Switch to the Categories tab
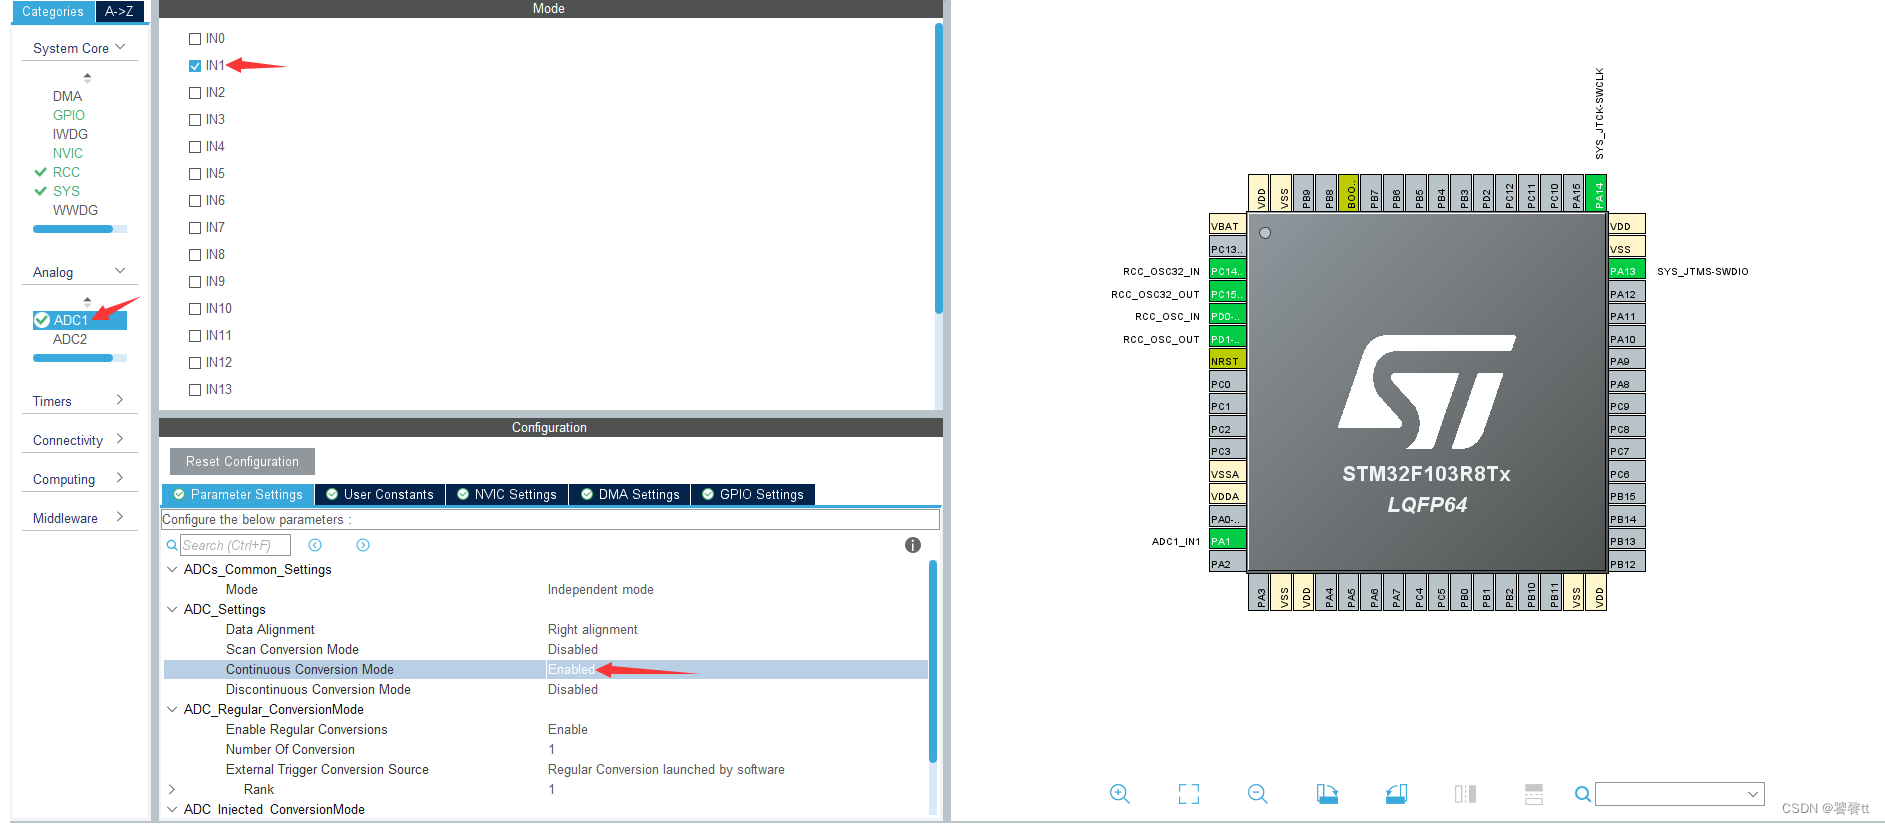 (53, 12)
